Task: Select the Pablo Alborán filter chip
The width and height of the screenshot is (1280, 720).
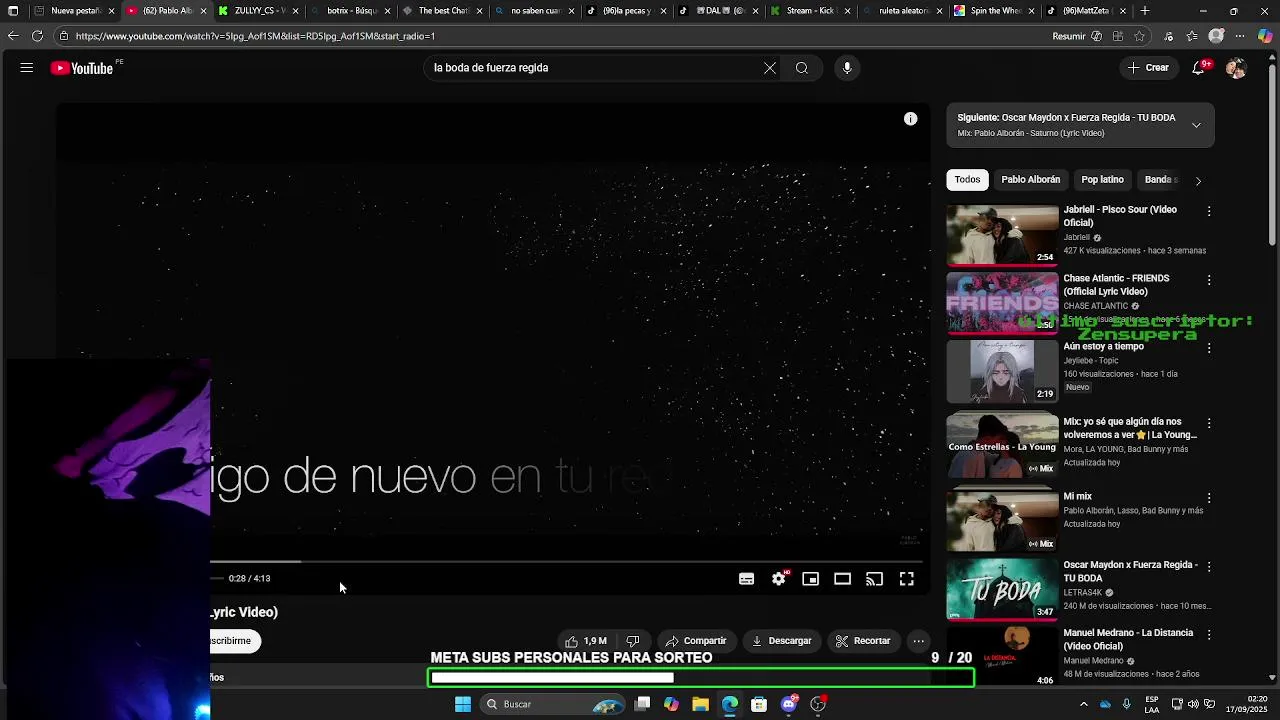Action: tap(1030, 180)
